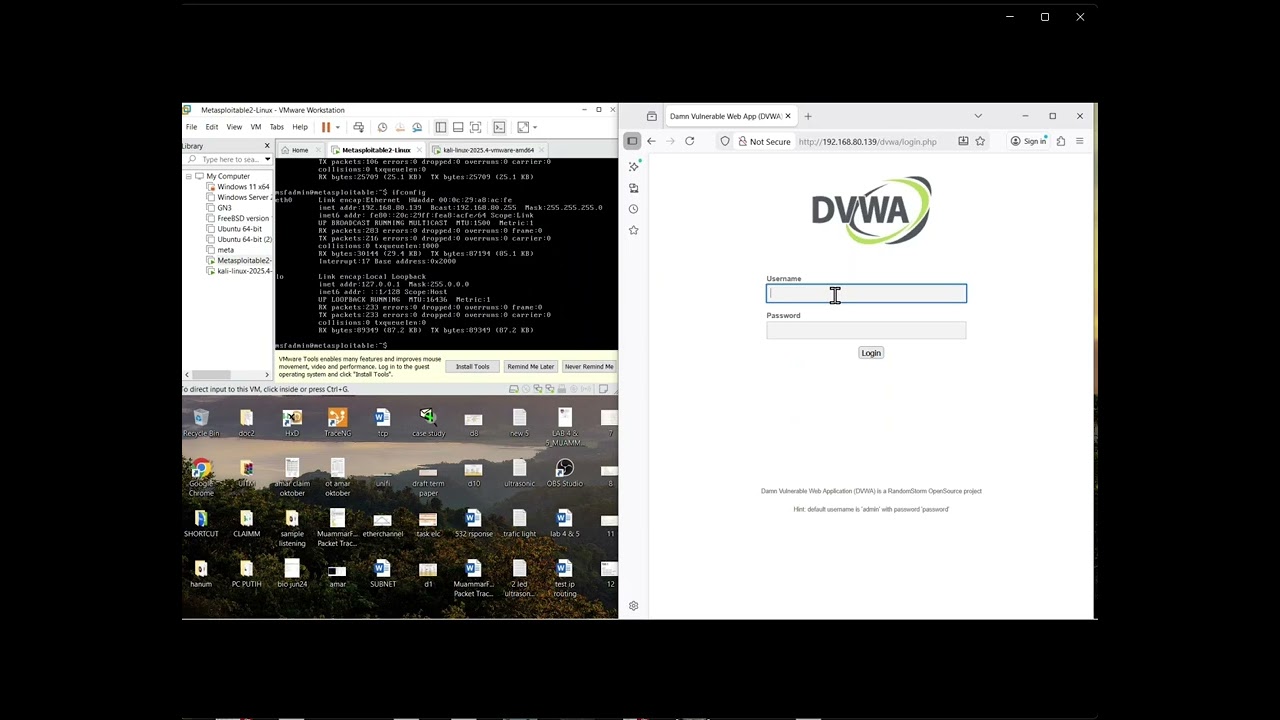
Task: Open synced tabs icon in browser sidebar
Action: click(x=633, y=188)
